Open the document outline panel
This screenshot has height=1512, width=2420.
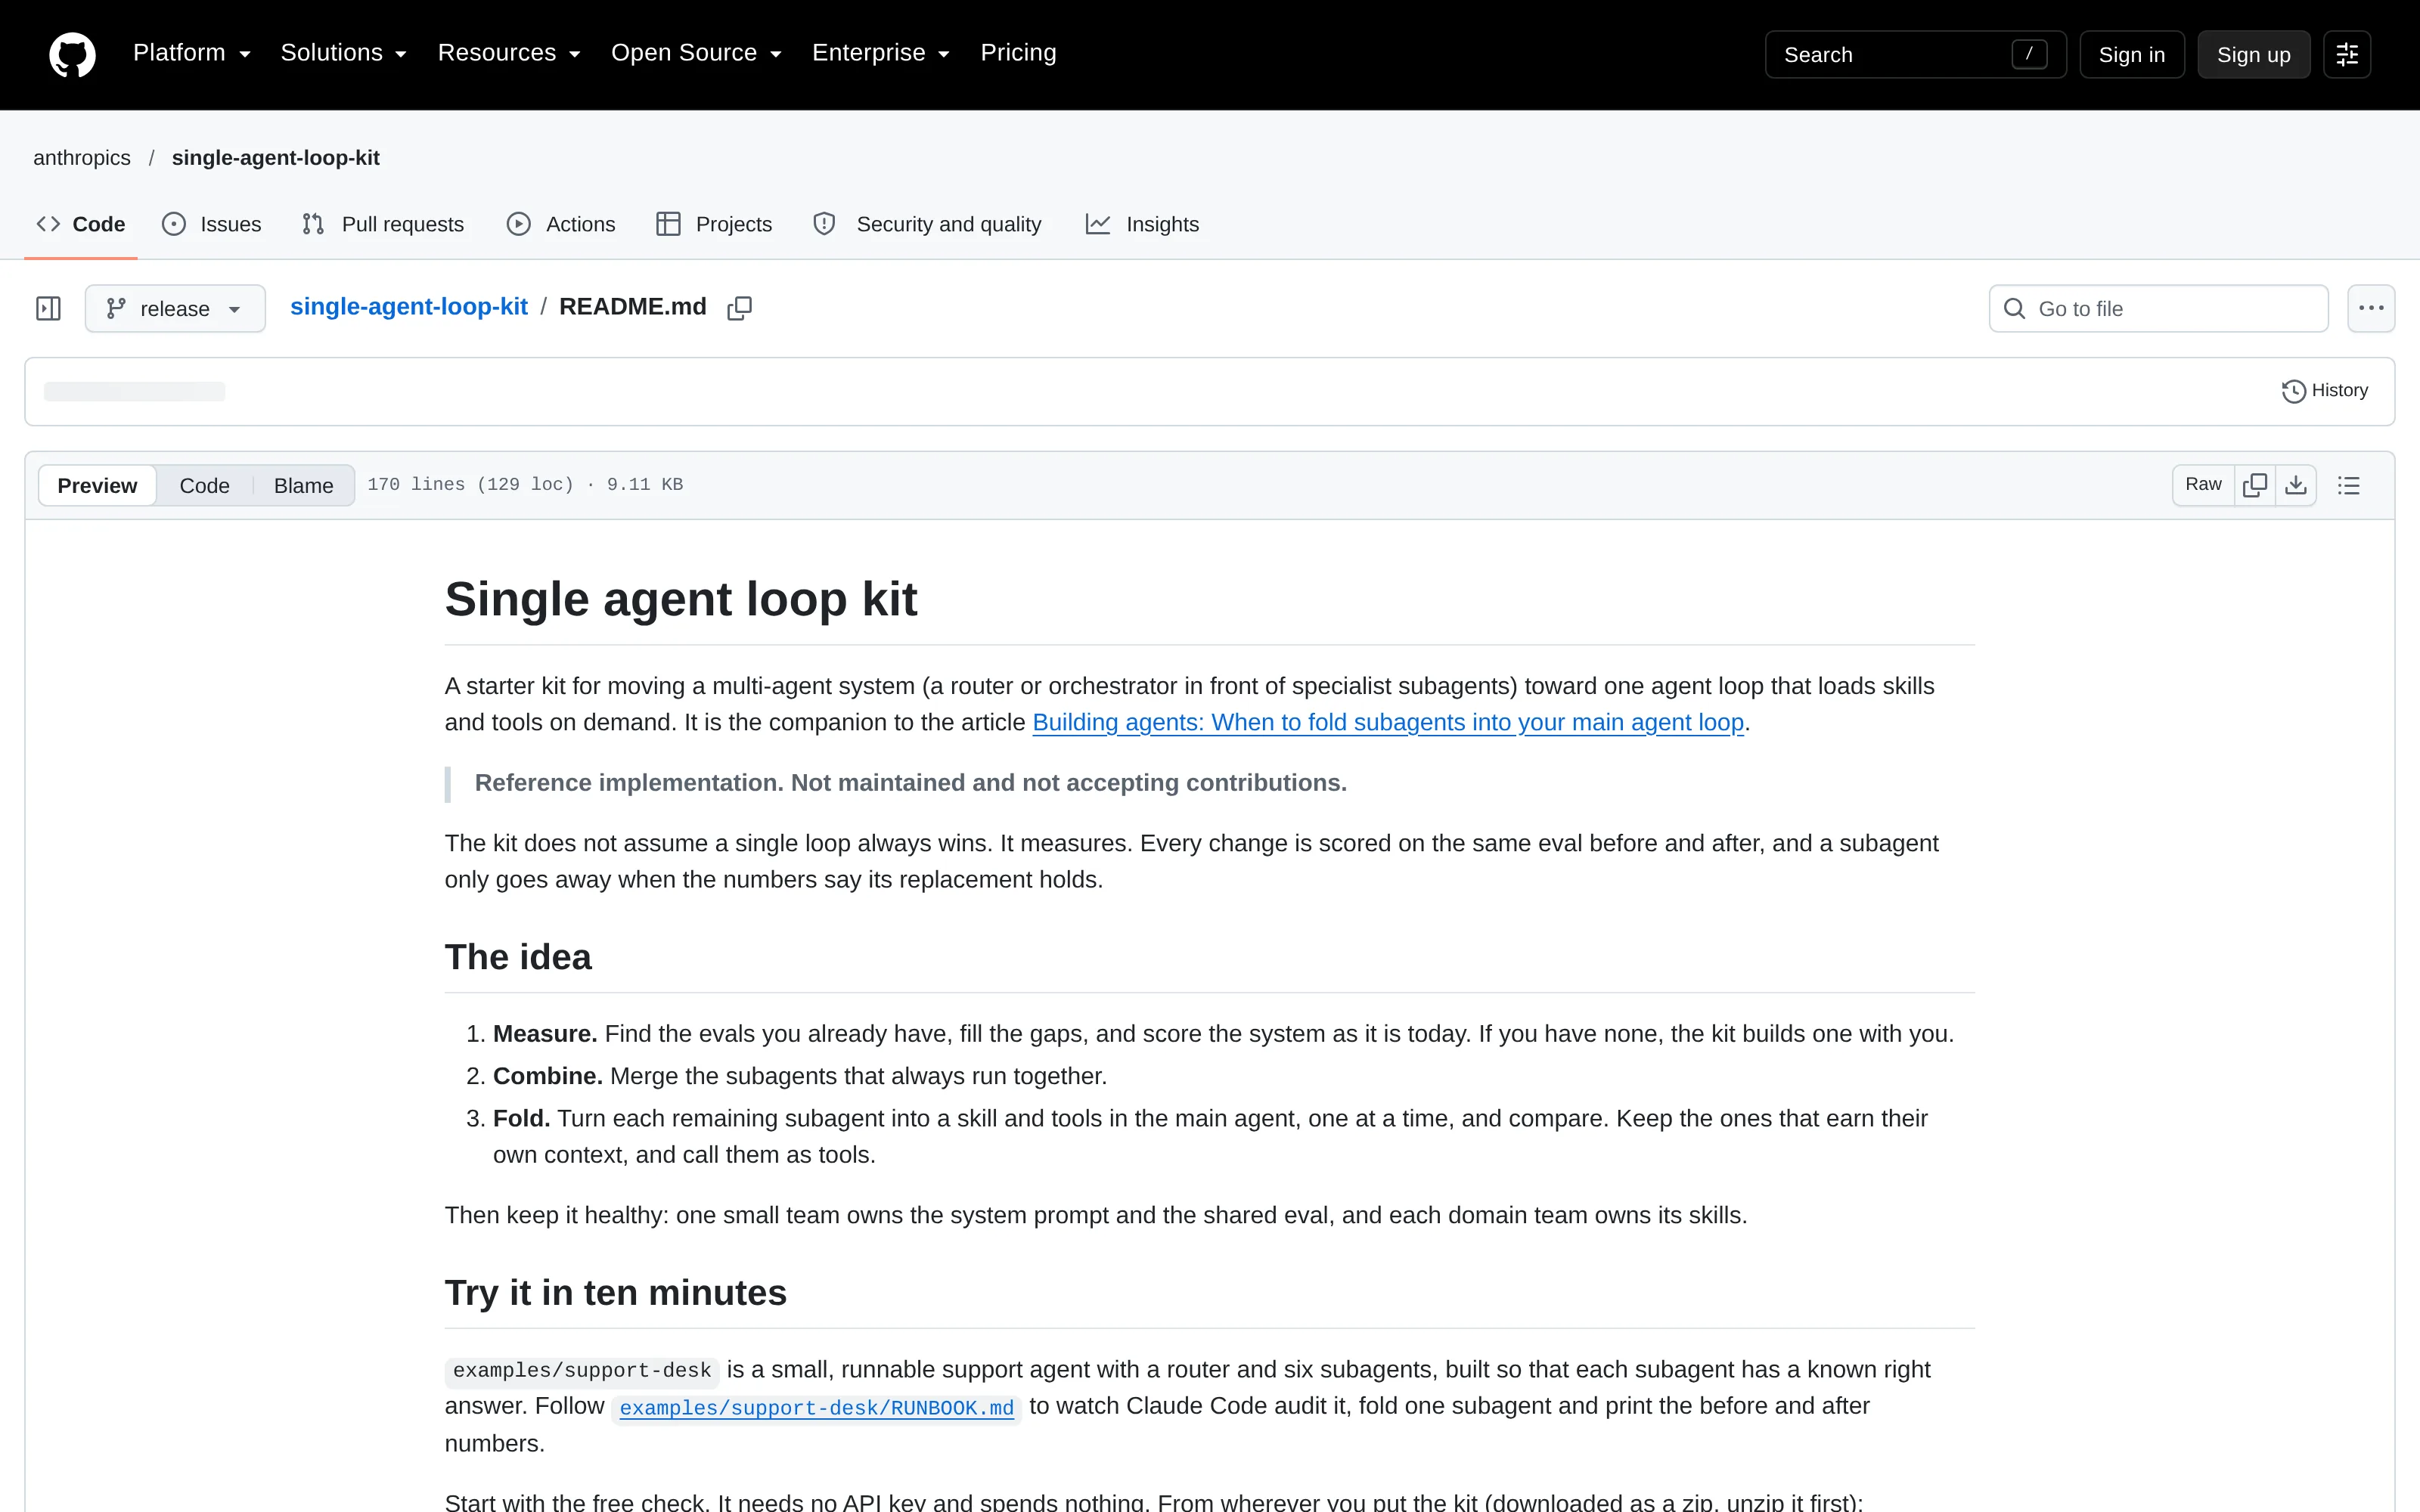(2348, 485)
